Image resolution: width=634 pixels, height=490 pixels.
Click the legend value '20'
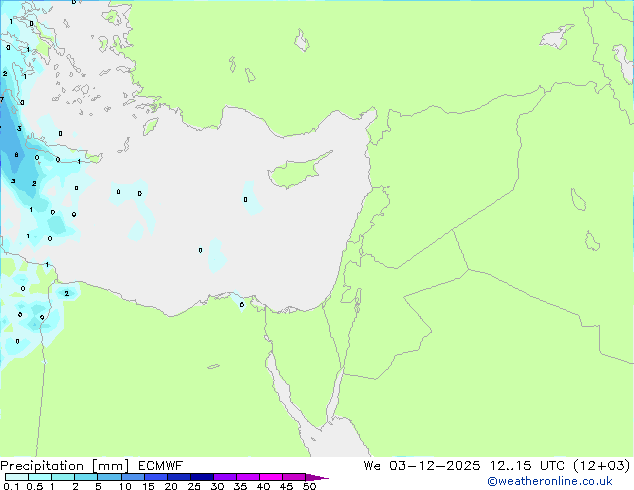pos(171,486)
